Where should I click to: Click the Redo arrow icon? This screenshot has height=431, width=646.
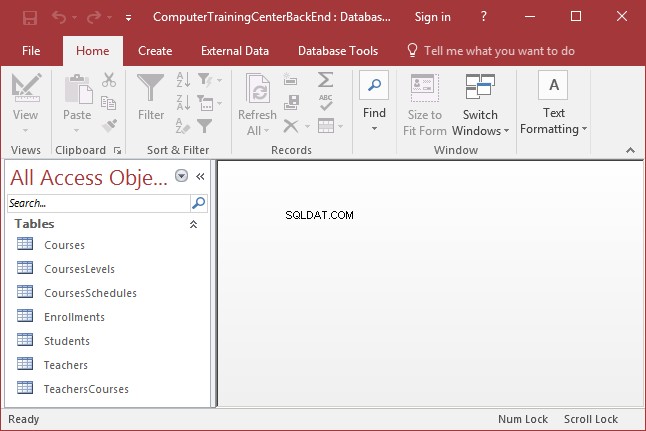pyautogui.click(x=94, y=17)
